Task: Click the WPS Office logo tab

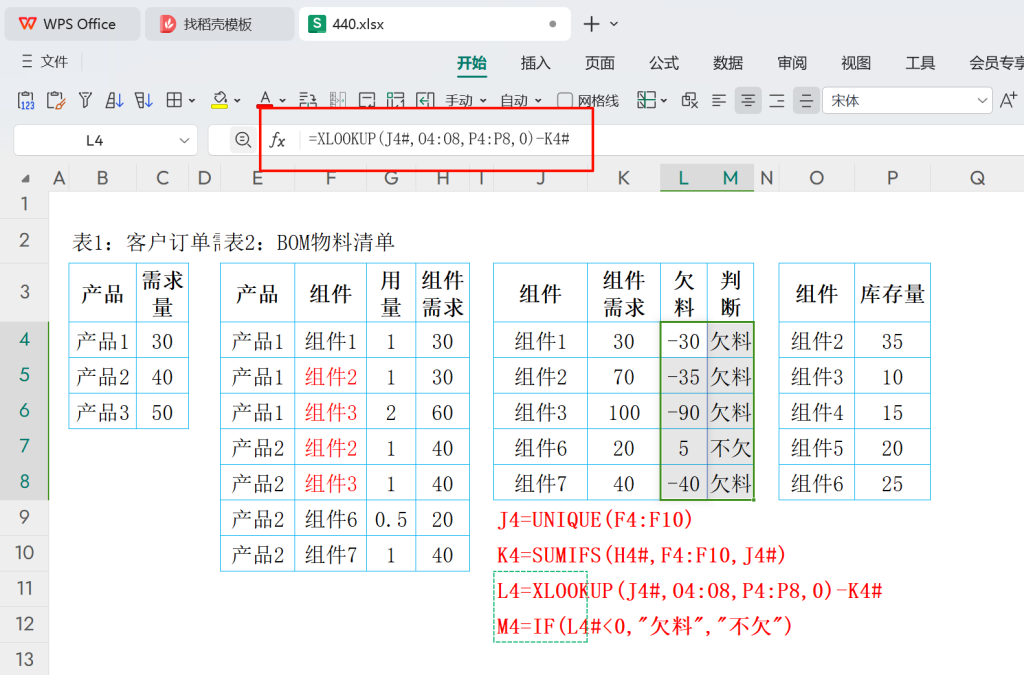Action: click(x=71, y=24)
